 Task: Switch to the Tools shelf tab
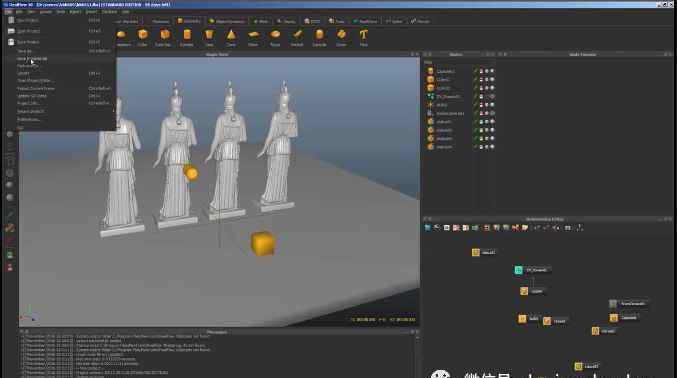point(337,21)
